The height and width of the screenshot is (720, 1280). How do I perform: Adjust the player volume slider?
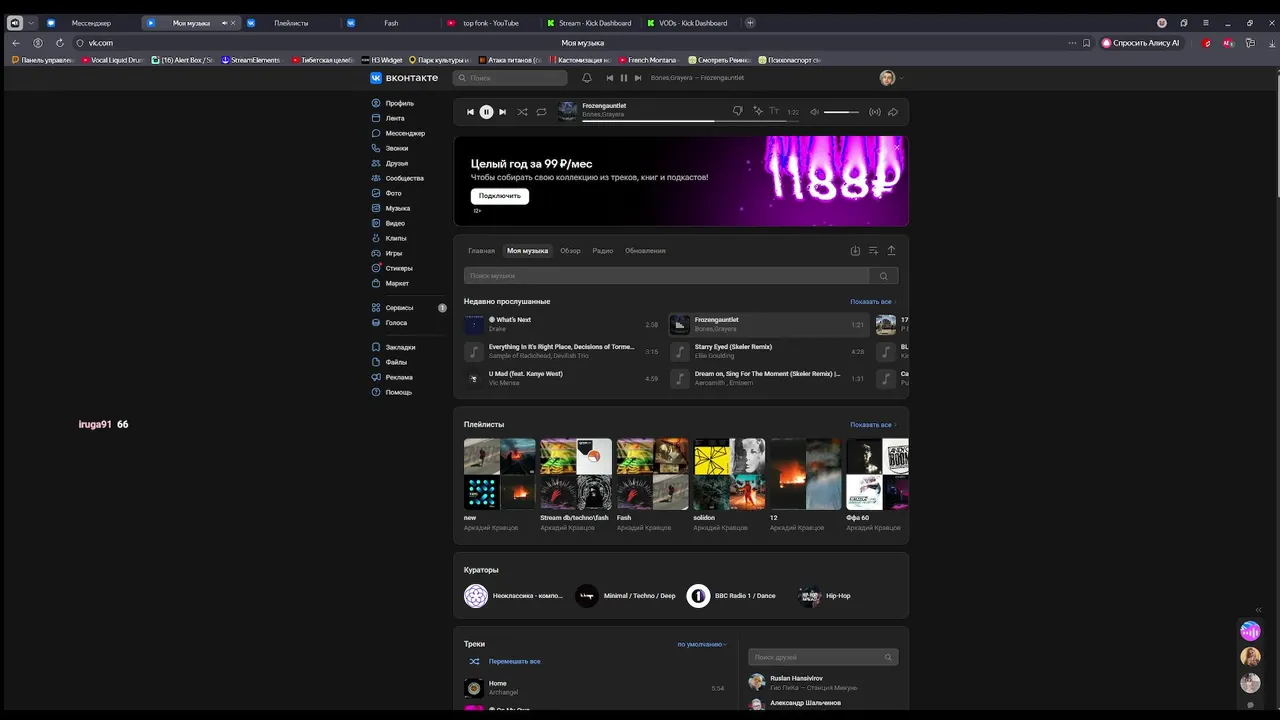pos(841,112)
